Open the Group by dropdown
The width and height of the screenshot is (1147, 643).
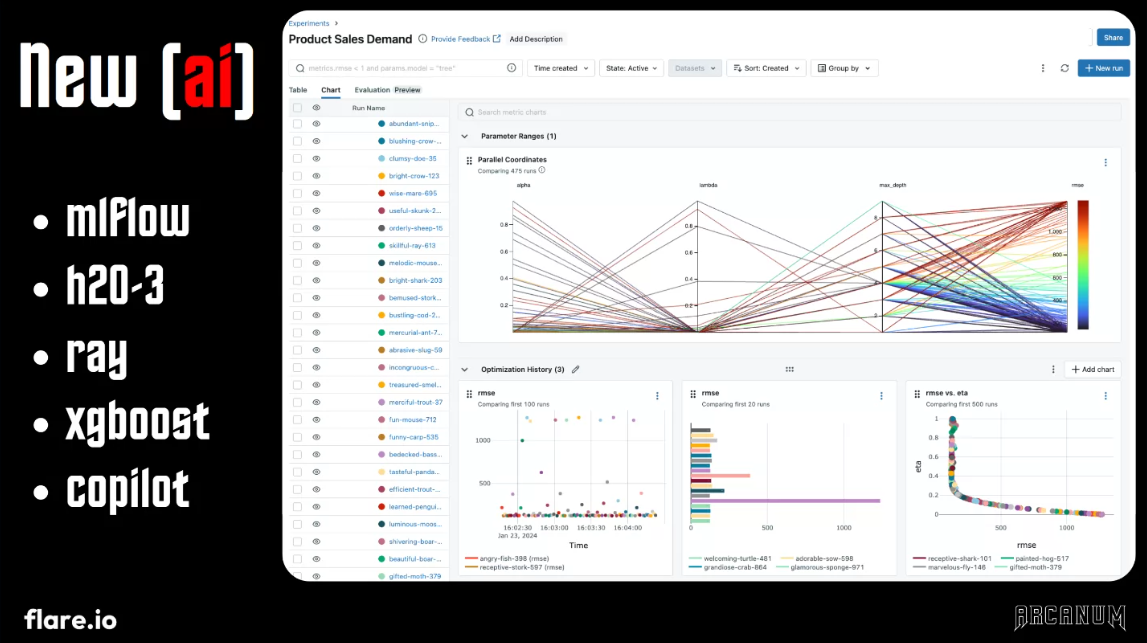(843, 68)
